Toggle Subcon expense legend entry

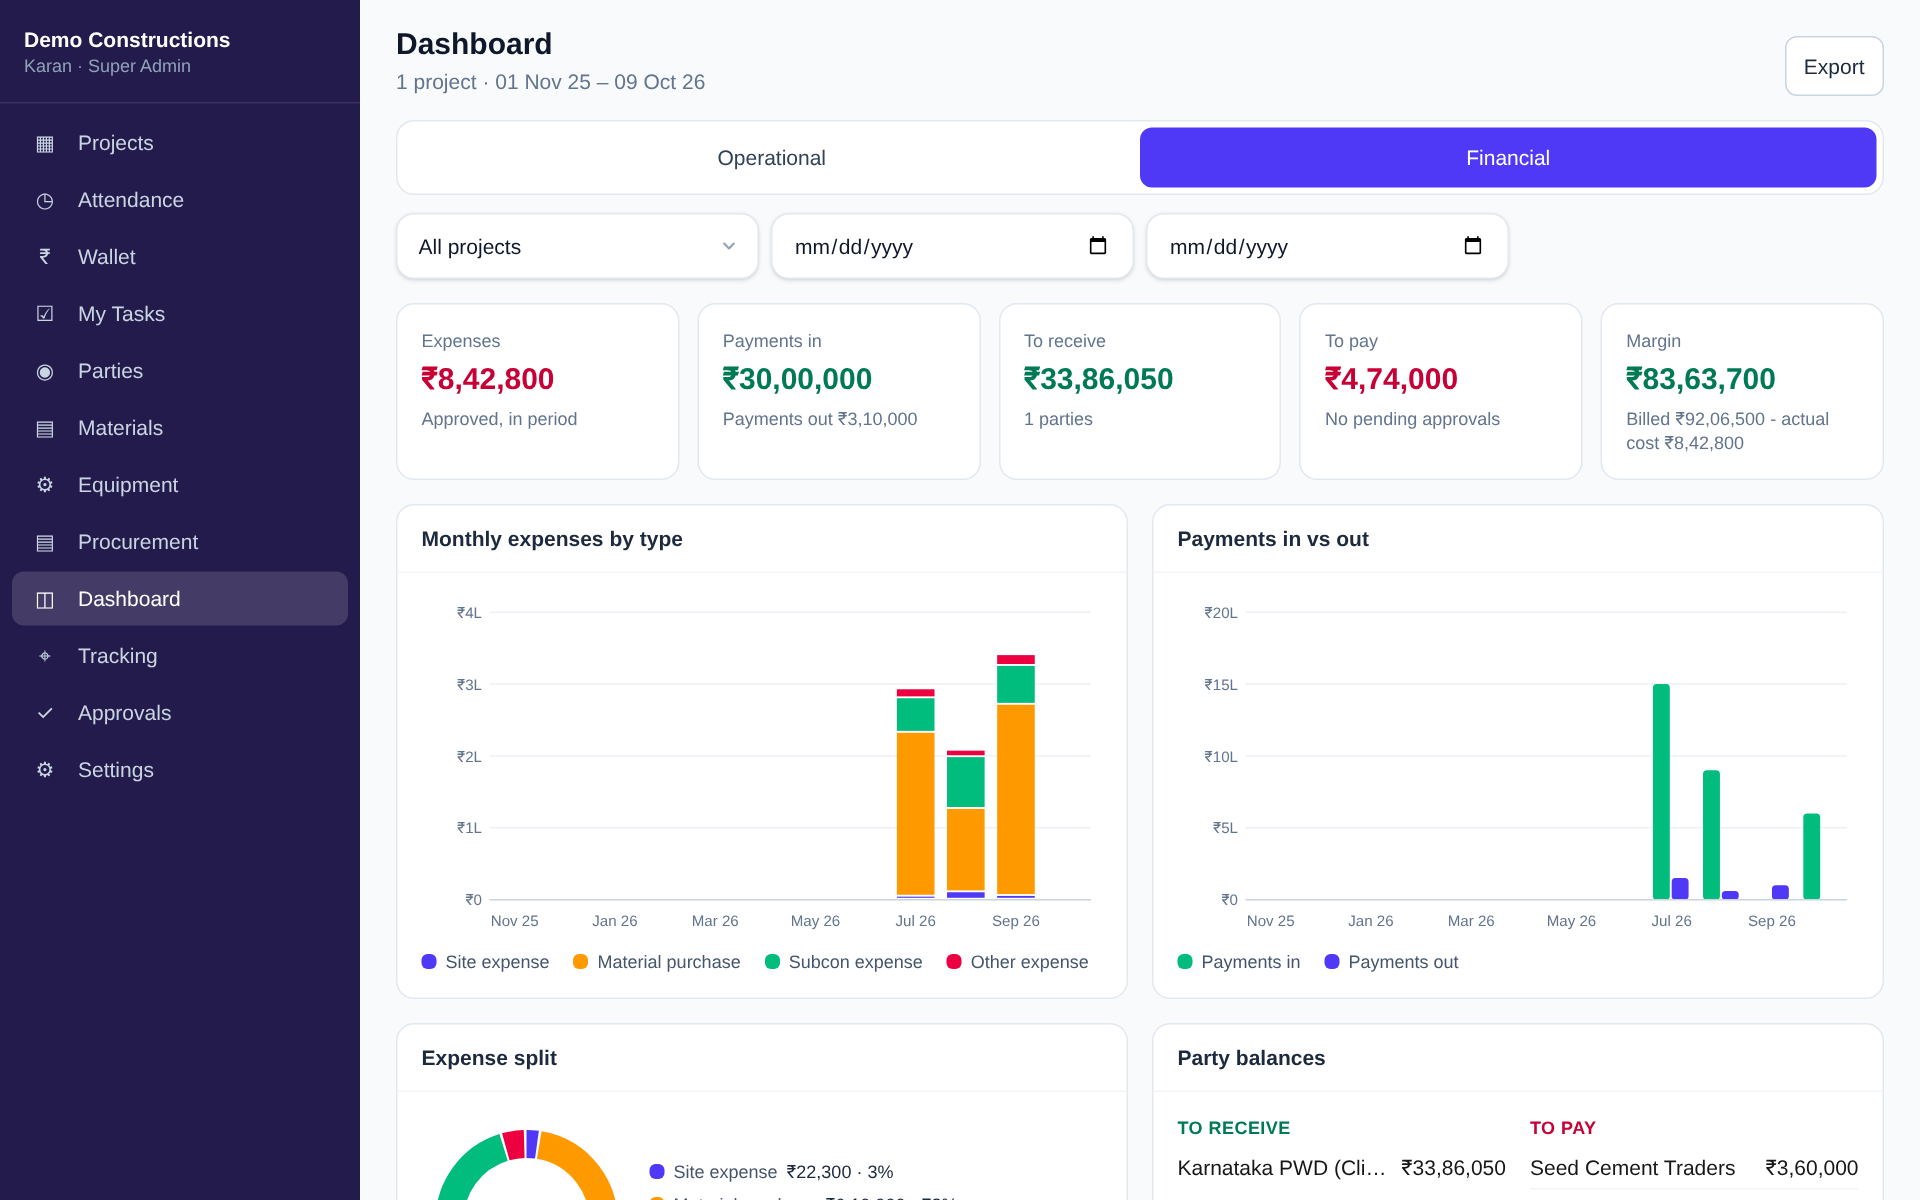[843, 962]
